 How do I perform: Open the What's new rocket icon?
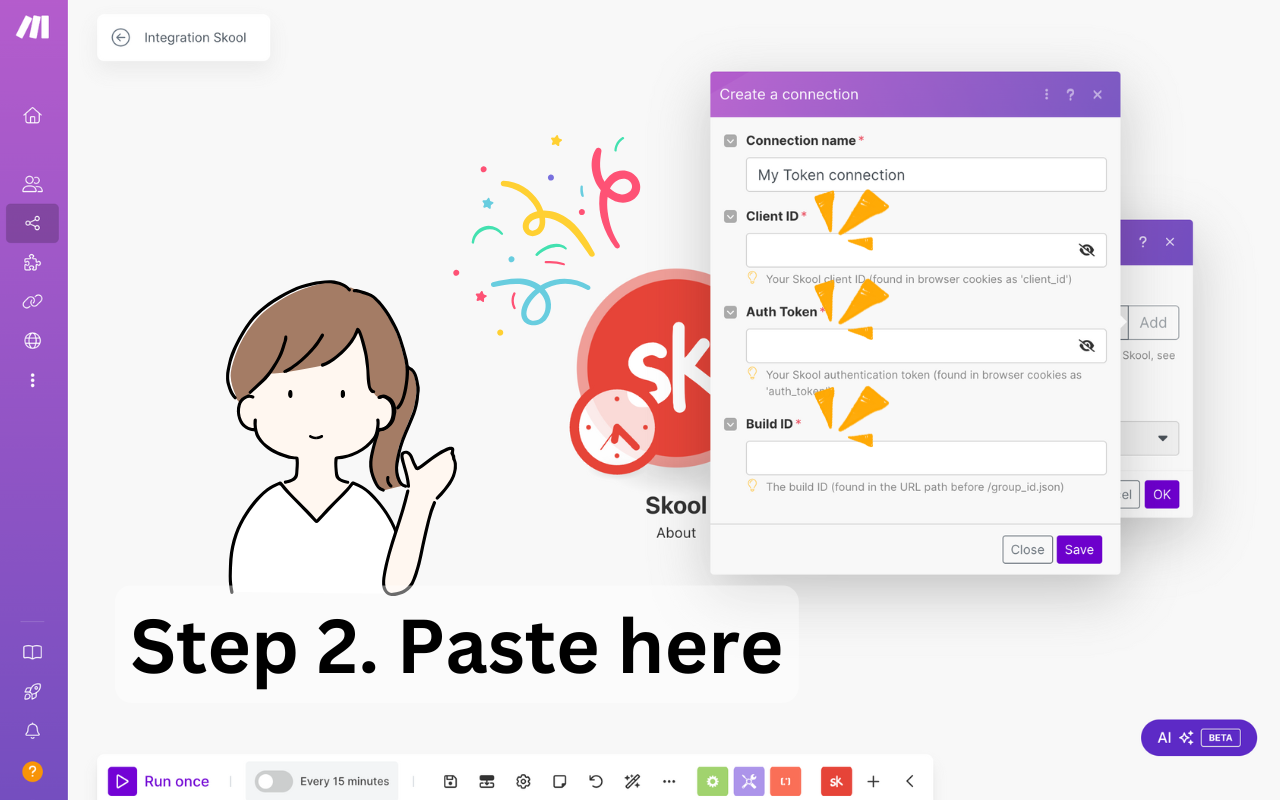click(32, 692)
